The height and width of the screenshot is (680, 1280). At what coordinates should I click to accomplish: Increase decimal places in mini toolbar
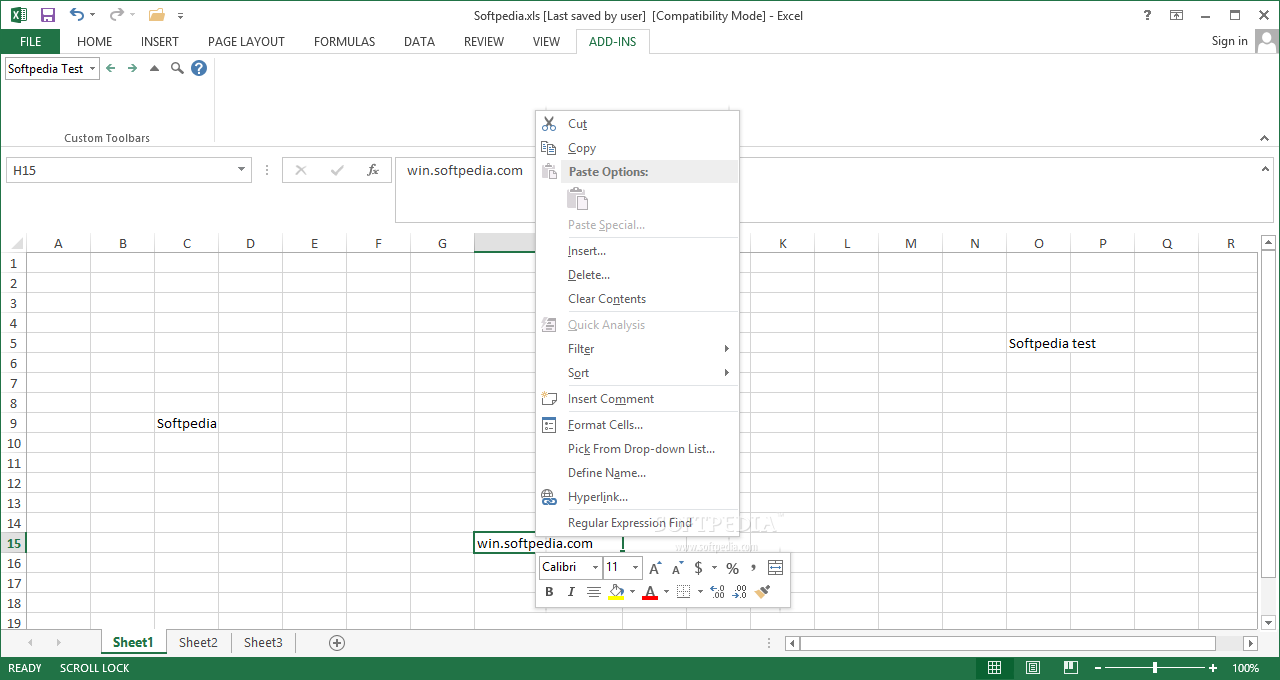[x=717, y=592]
